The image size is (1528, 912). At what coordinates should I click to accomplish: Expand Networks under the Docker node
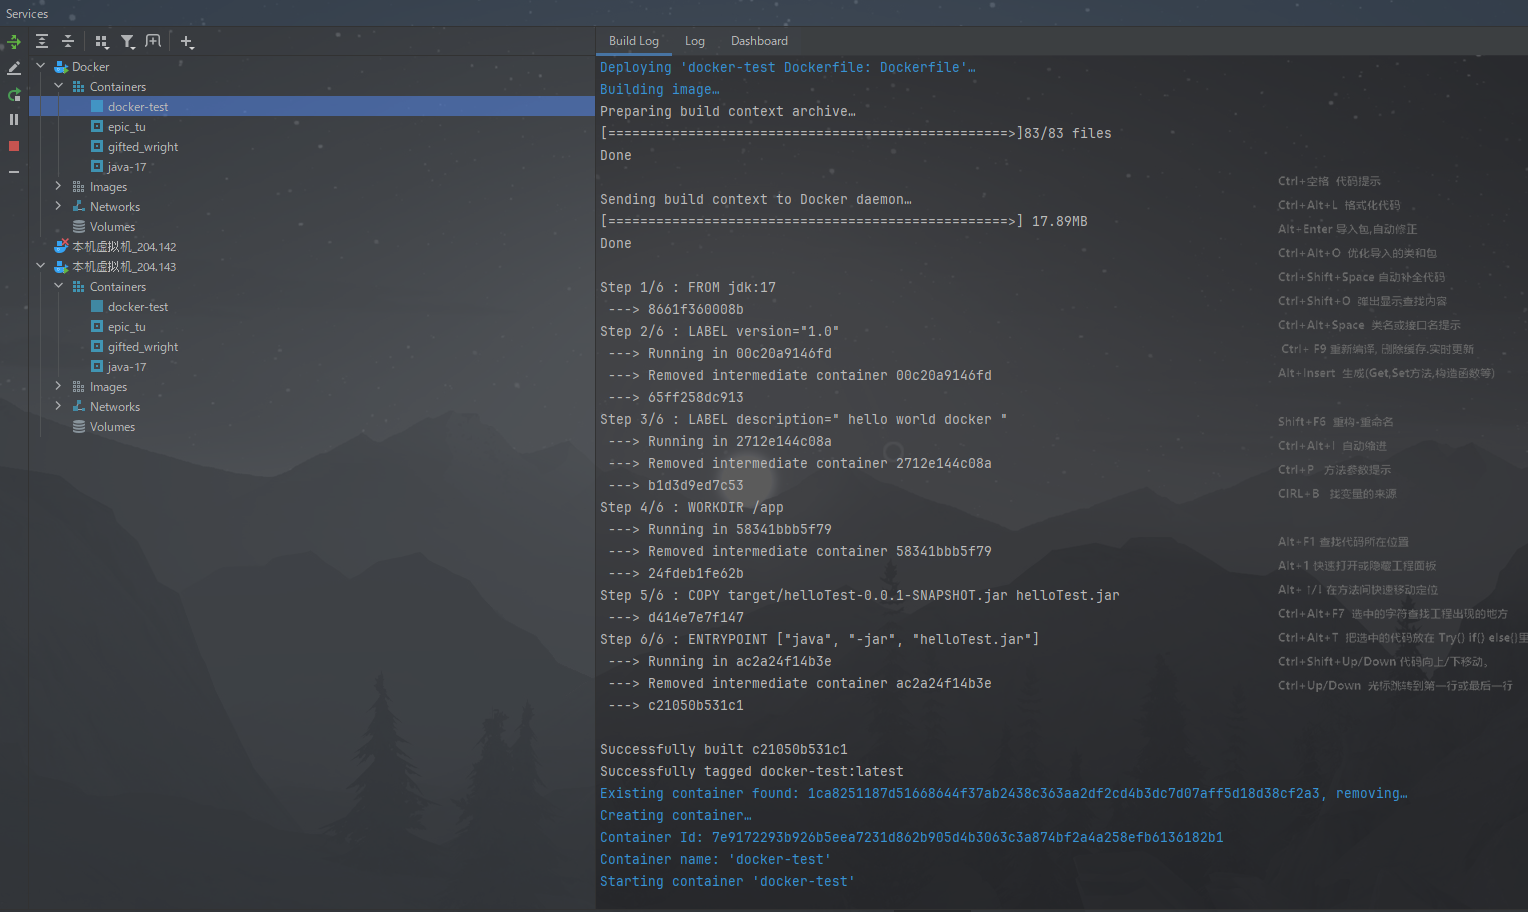pyautogui.click(x=58, y=206)
